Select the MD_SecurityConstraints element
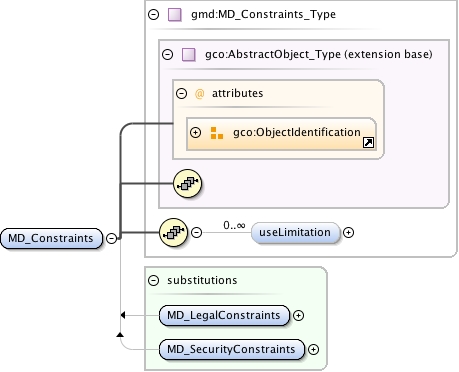The image size is (459, 372). tap(232, 349)
